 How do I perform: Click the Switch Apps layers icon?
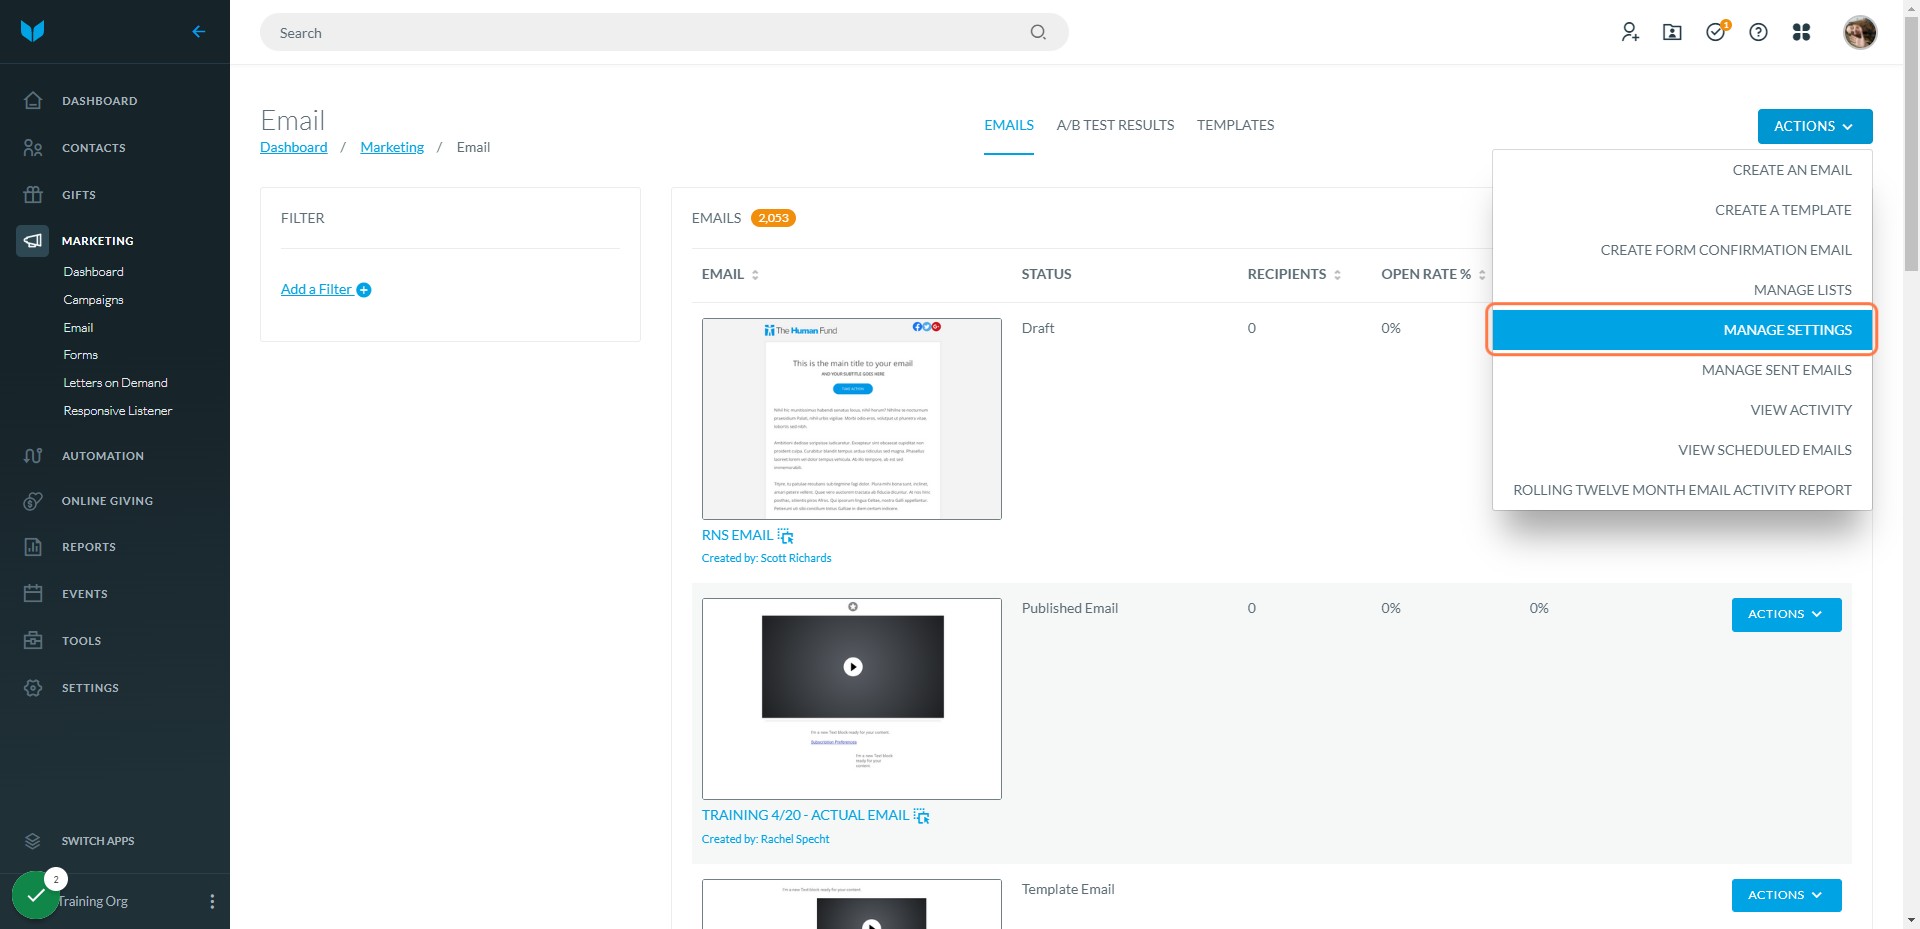coord(33,841)
